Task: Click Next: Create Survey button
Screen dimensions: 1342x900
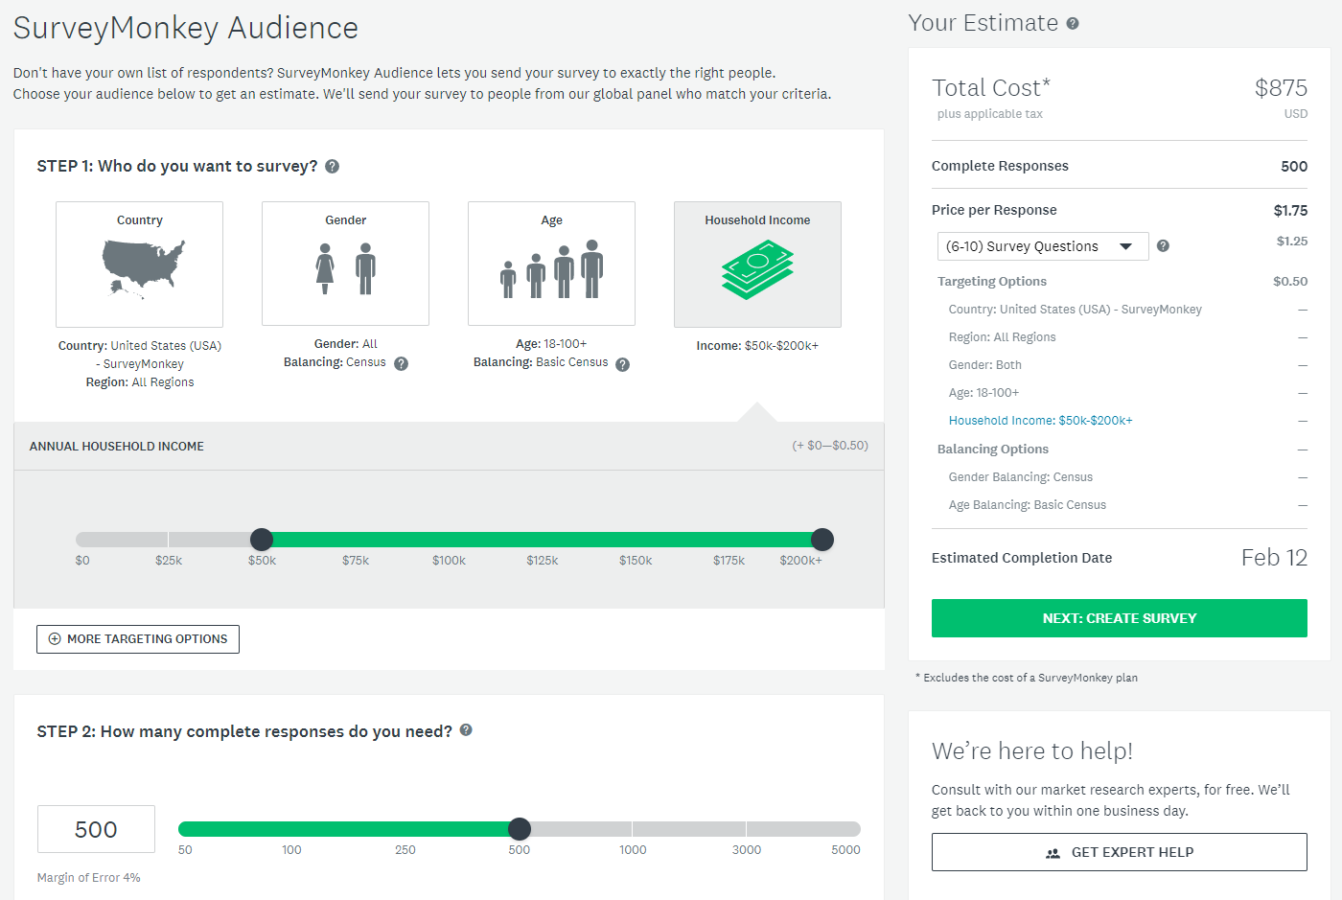Action: pos(1119,618)
